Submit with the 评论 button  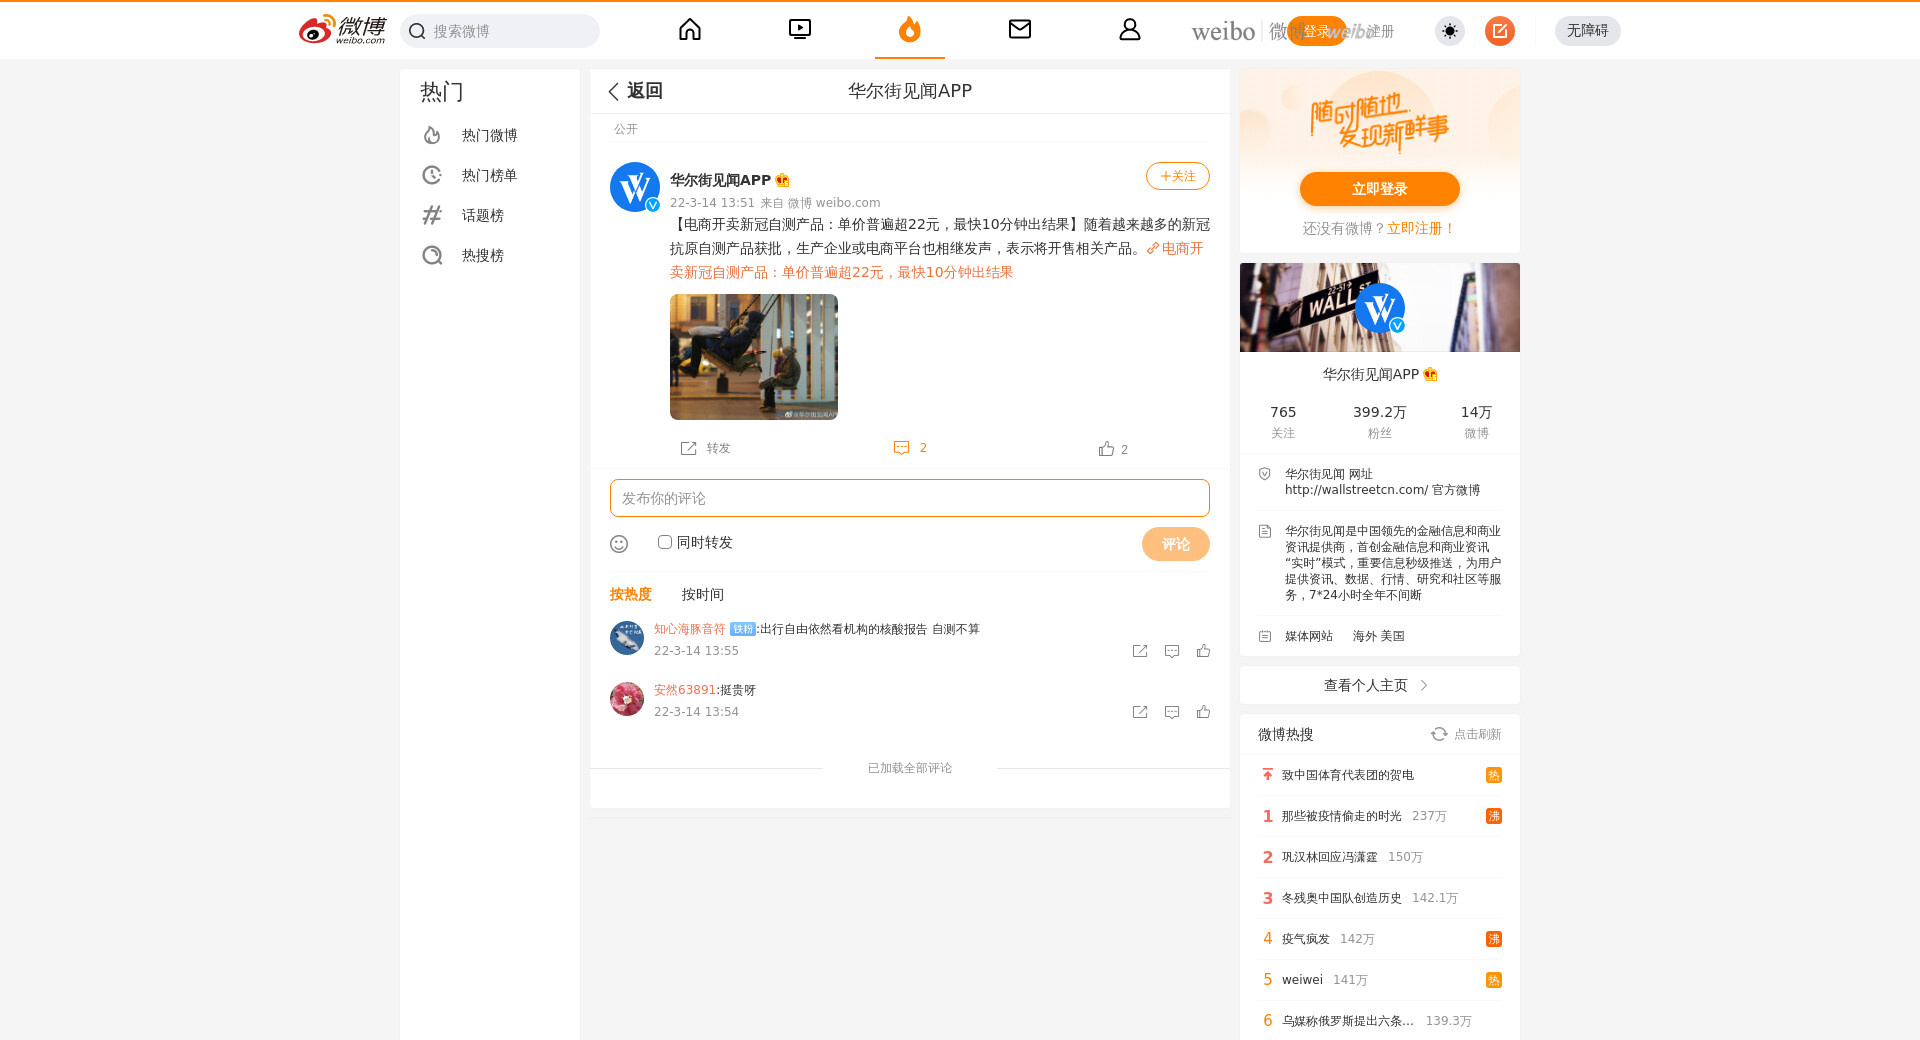click(x=1176, y=544)
